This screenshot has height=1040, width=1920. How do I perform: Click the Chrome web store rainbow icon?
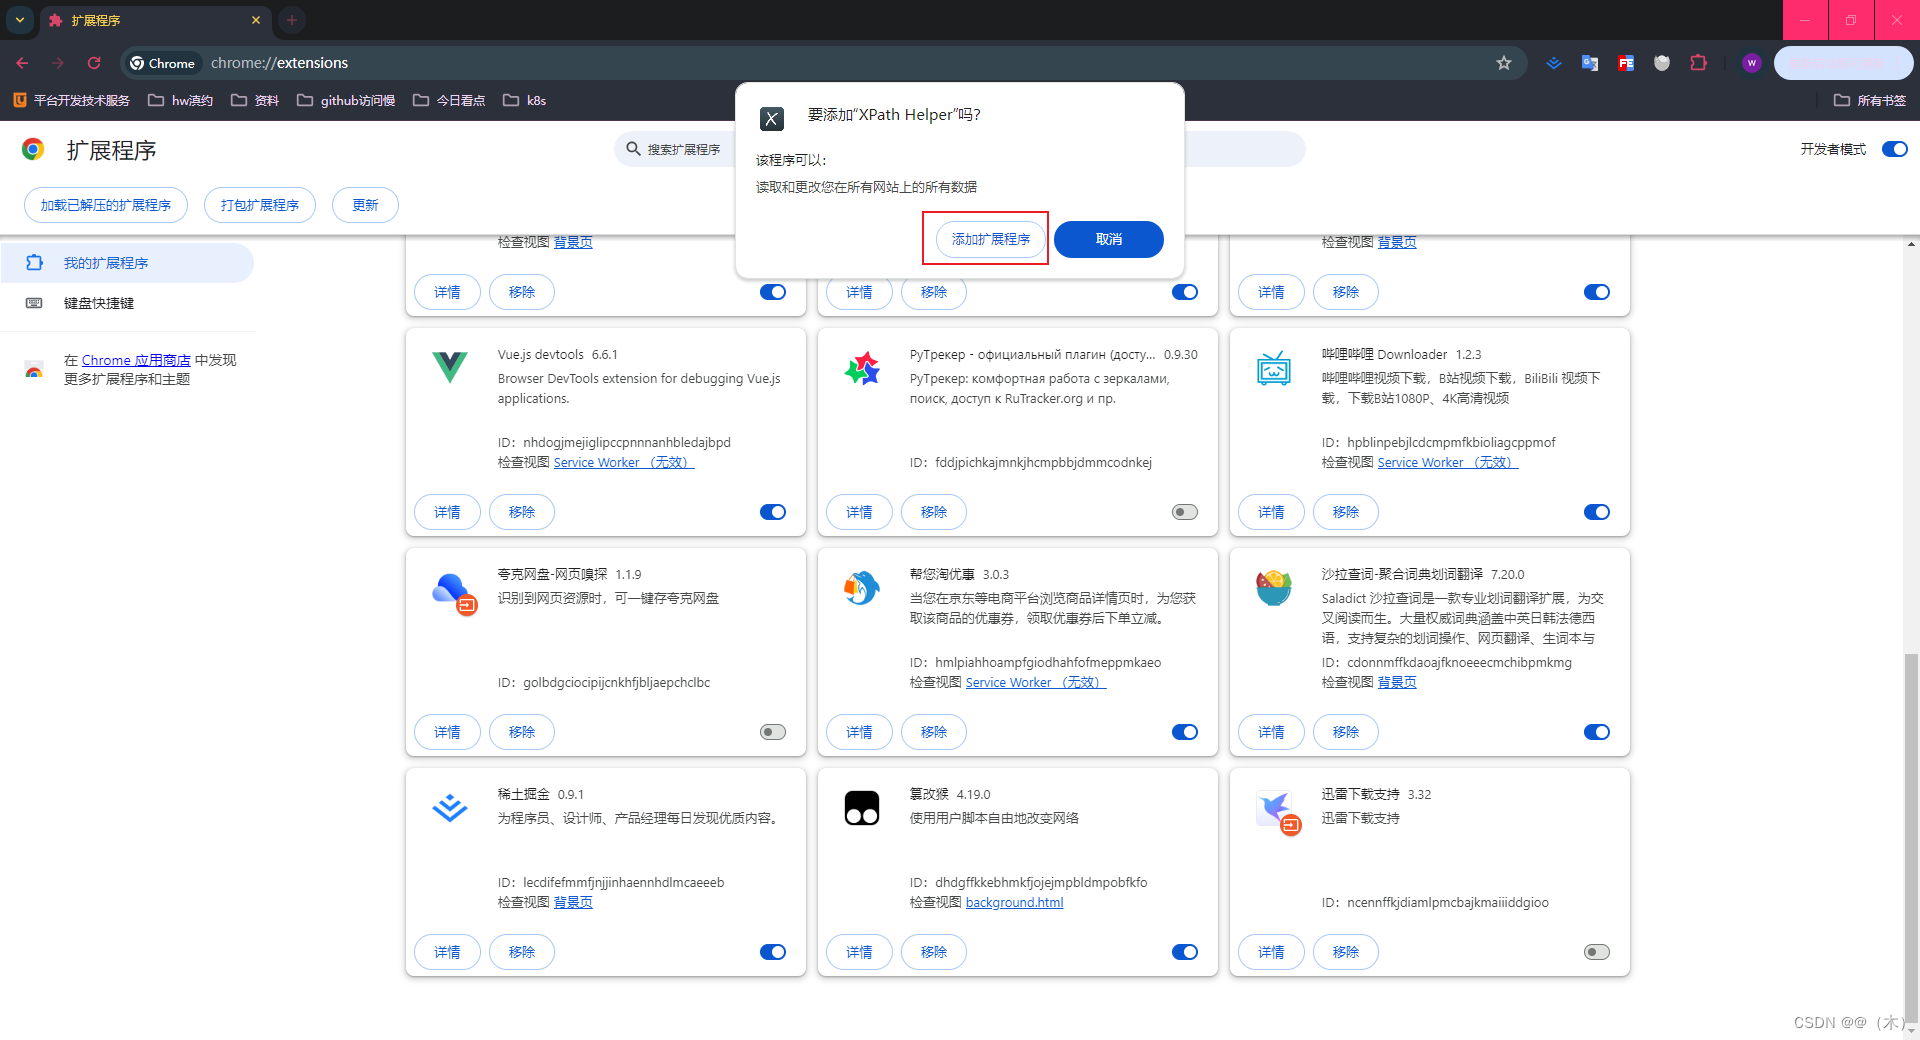click(34, 370)
